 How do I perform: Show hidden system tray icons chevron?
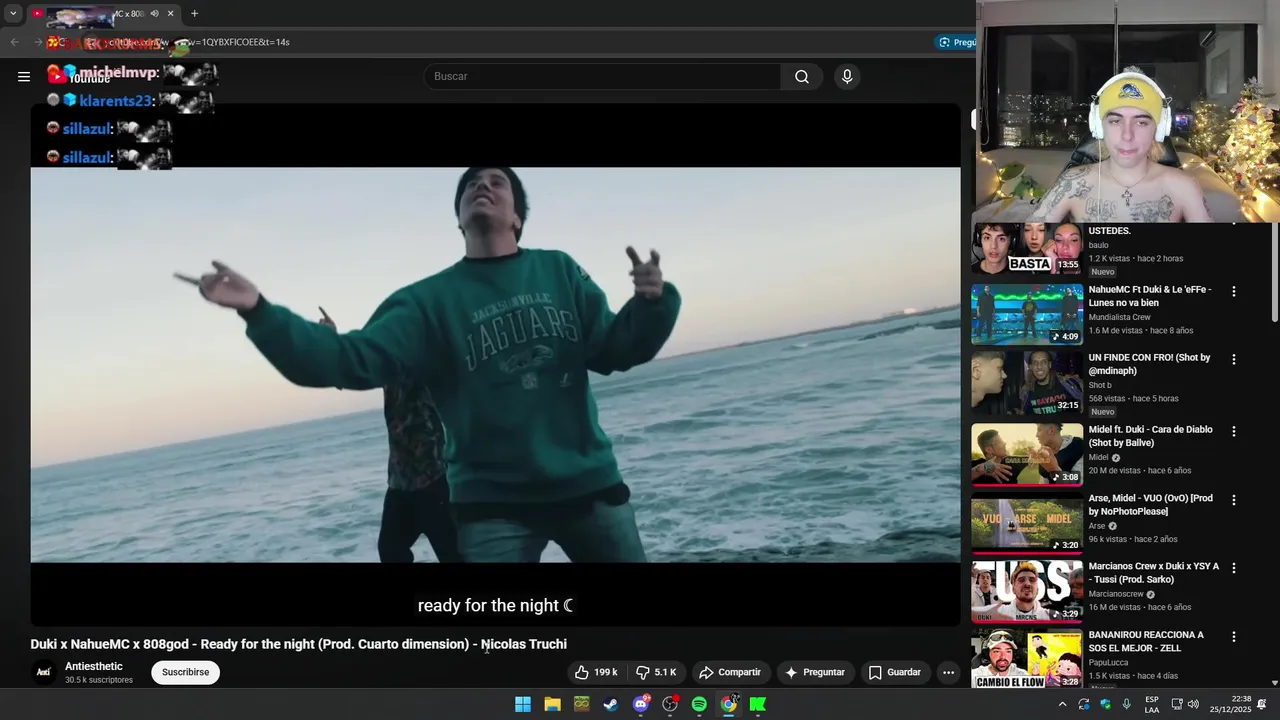click(x=1062, y=704)
